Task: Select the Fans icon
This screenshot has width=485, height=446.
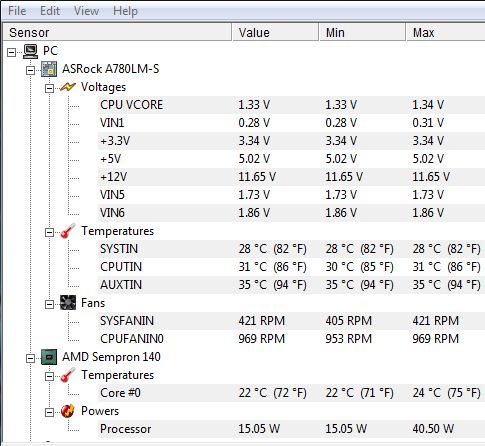Action: pyautogui.click(x=68, y=303)
